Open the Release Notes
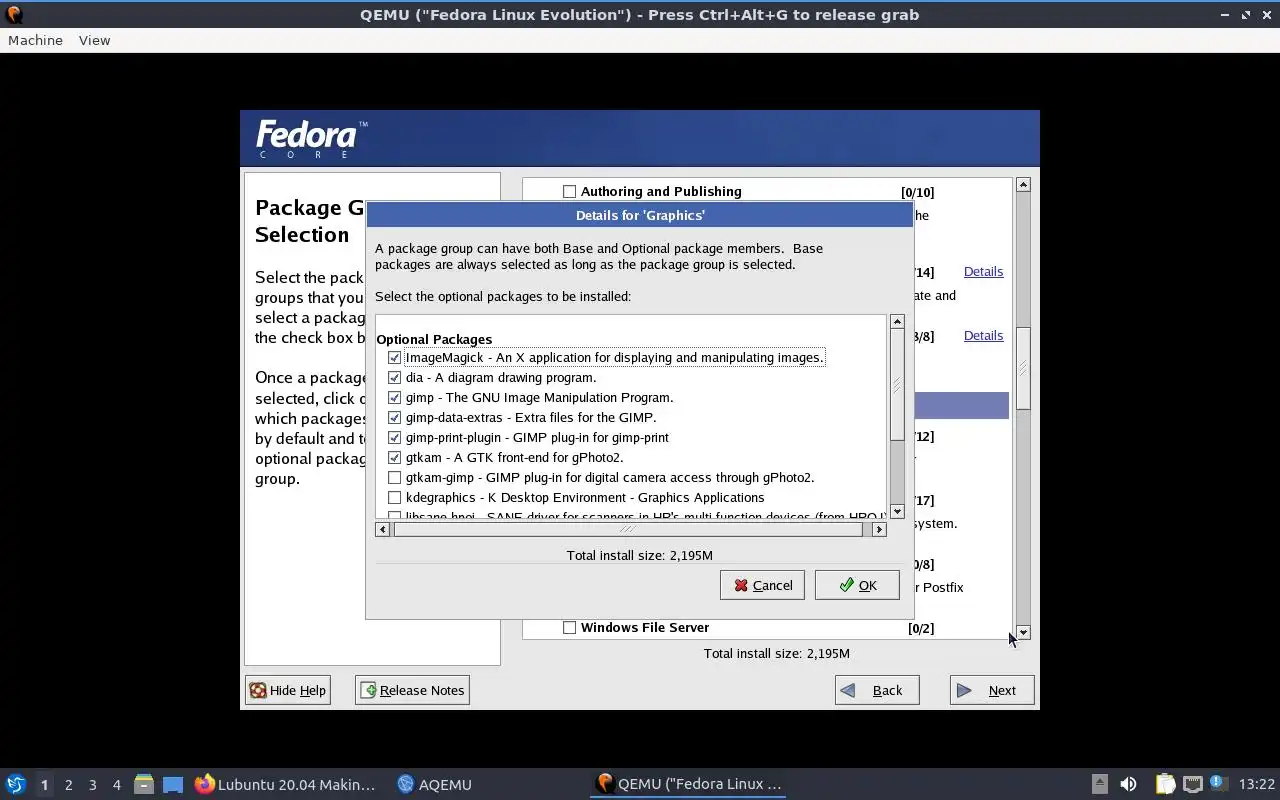The width and height of the screenshot is (1280, 800). point(412,690)
